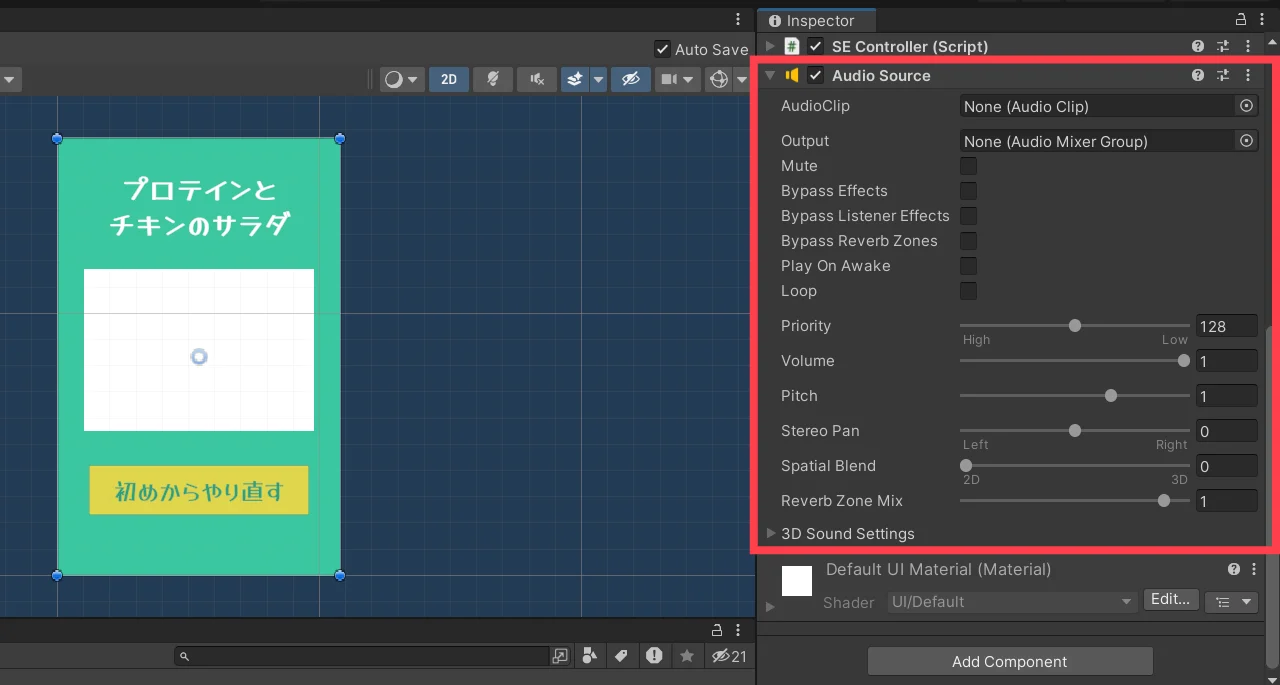Click the Audio Source speaker icon
The image size is (1280, 685).
(x=792, y=75)
